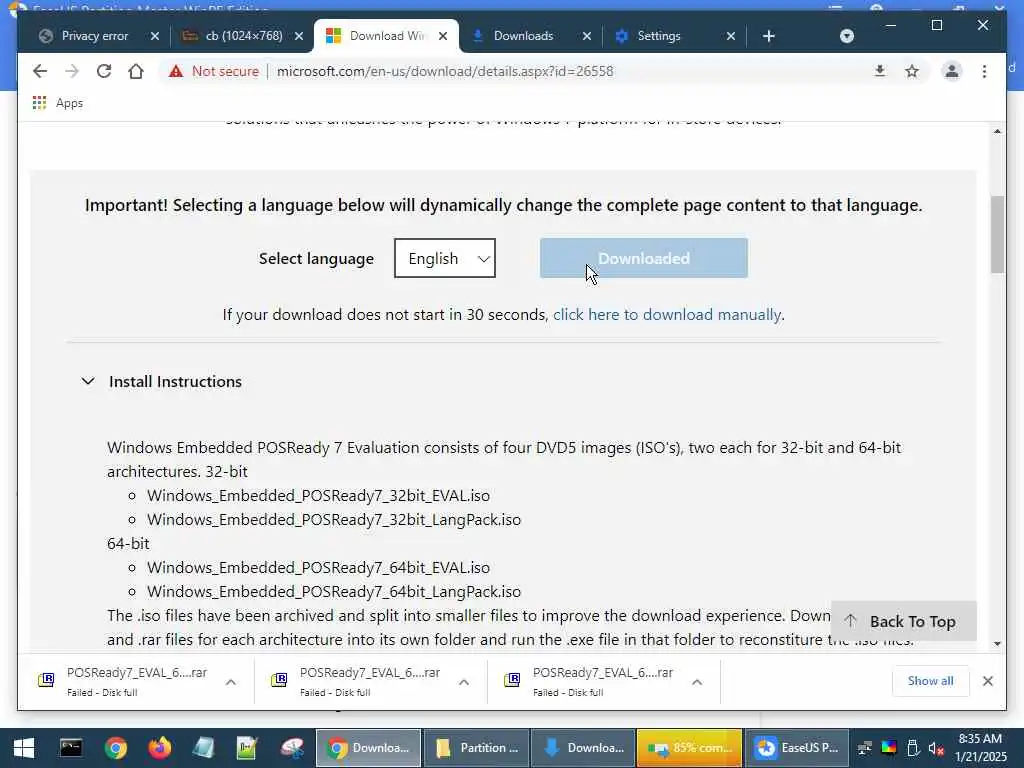The width and height of the screenshot is (1024, 768).
Task: Click the download manually link
Action: point(667,315)
